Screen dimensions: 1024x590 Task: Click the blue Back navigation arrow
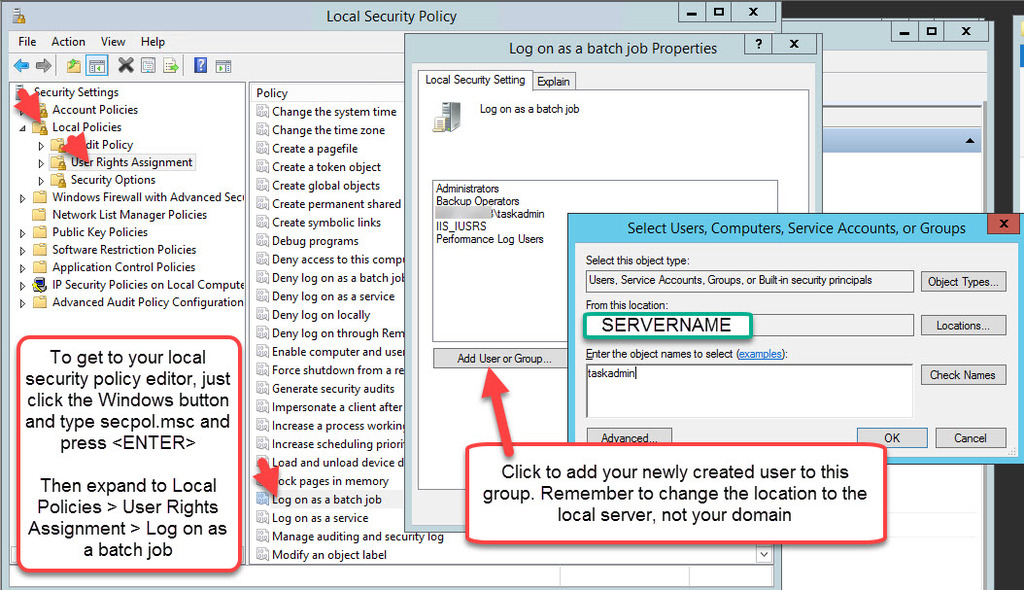pyautogui.click(x=22, y=65)
